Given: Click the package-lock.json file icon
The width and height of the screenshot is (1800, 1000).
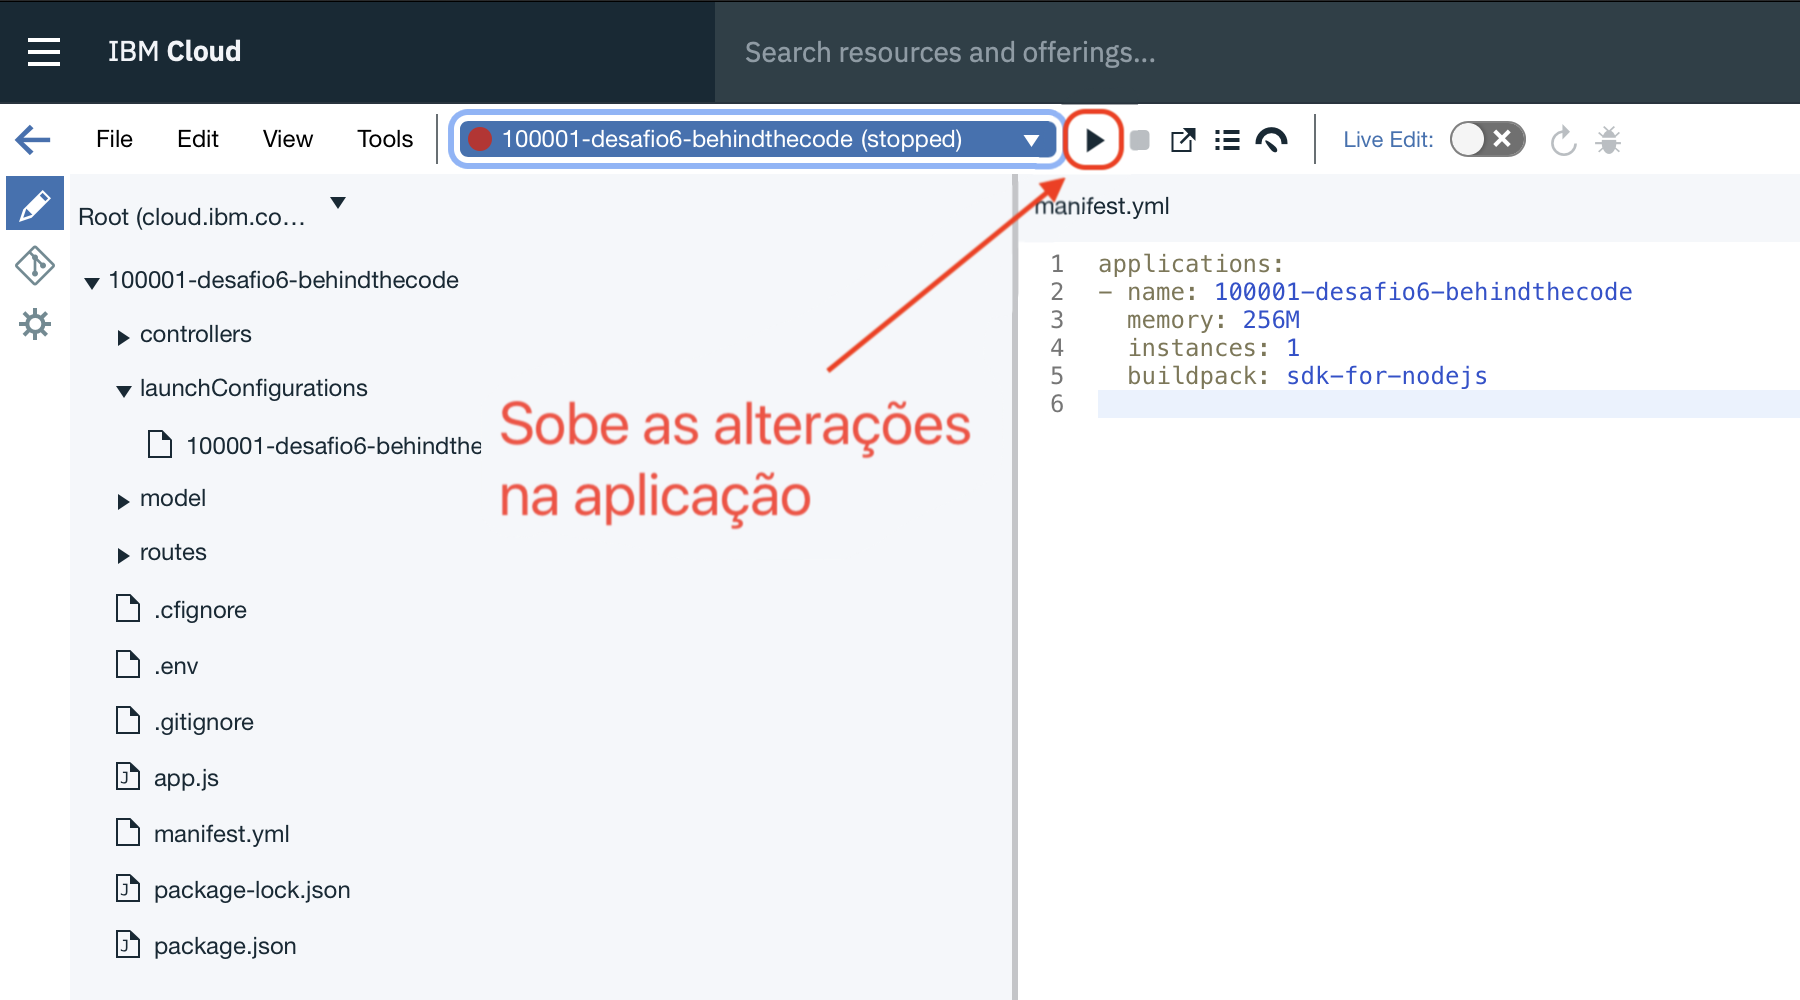Looking at the screenshot, I should click(128, 888).
